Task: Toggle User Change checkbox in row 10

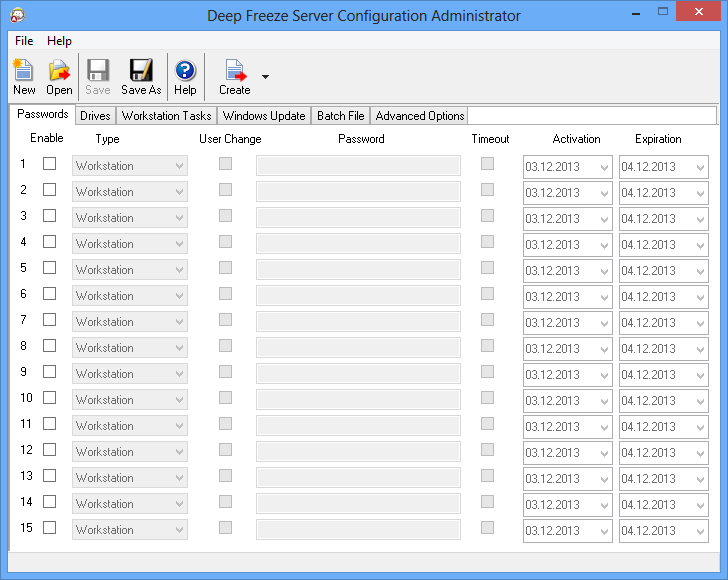Action: pyautogui.click(x=226, y=398)
